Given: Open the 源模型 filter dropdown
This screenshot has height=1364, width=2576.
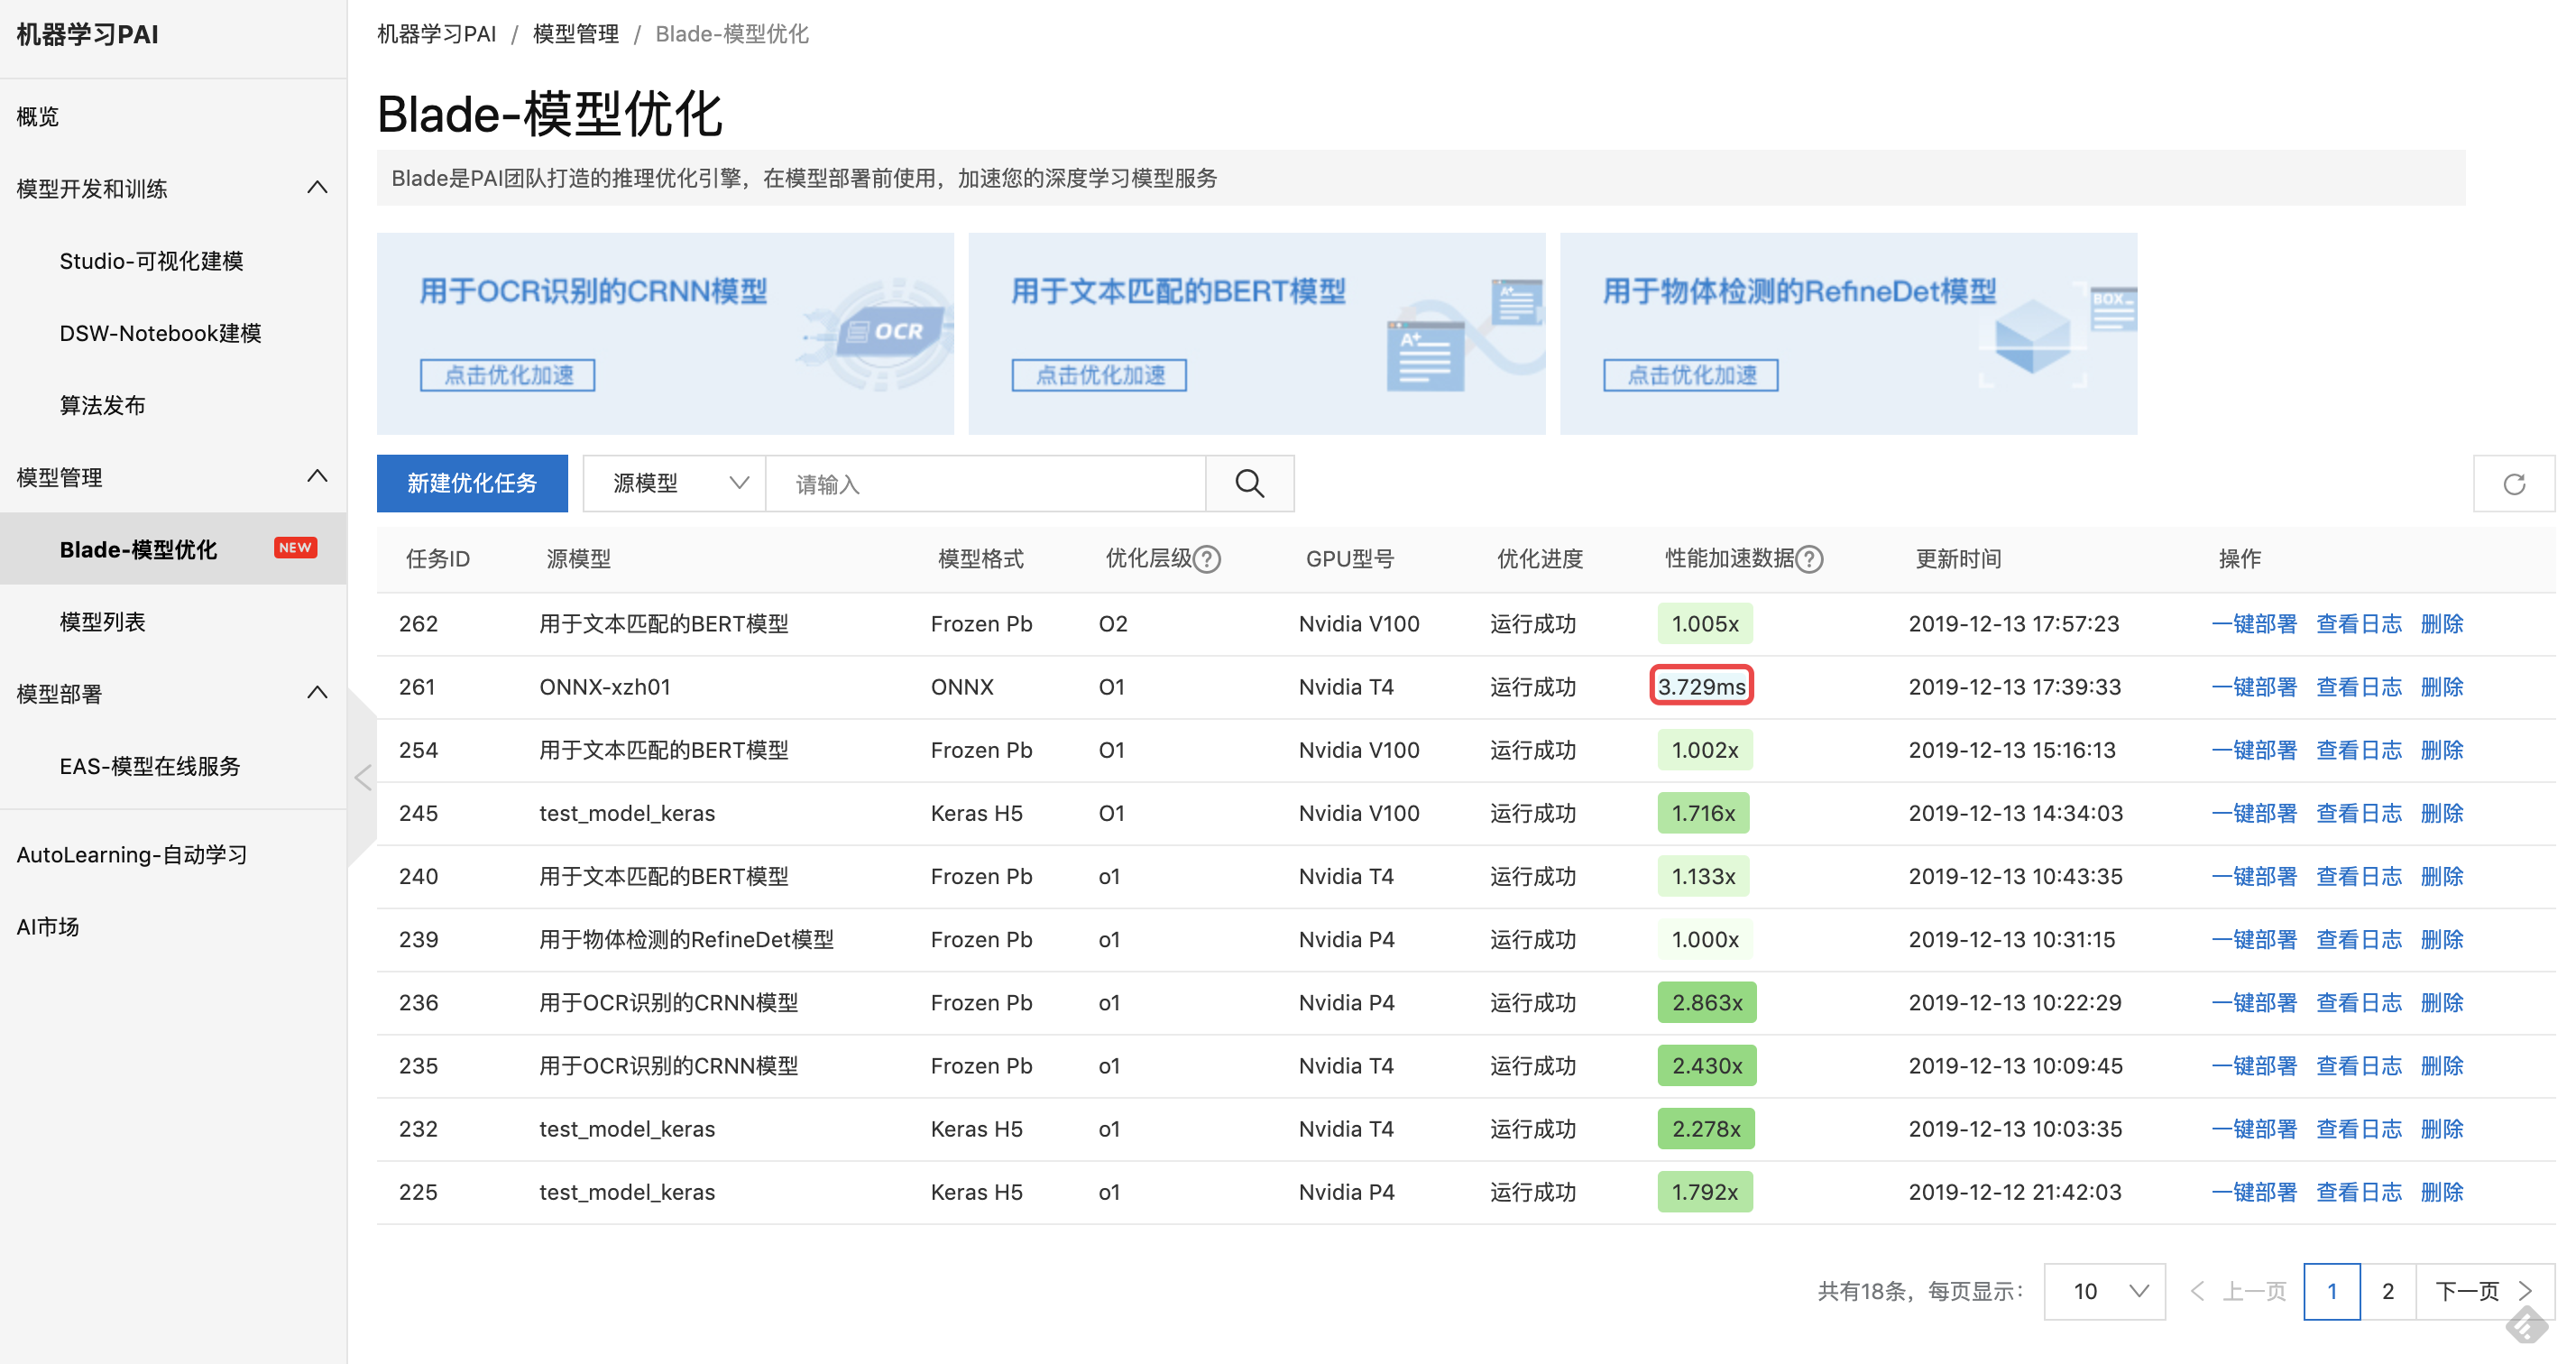Looking at the screenshot, I should pos(675,484).
